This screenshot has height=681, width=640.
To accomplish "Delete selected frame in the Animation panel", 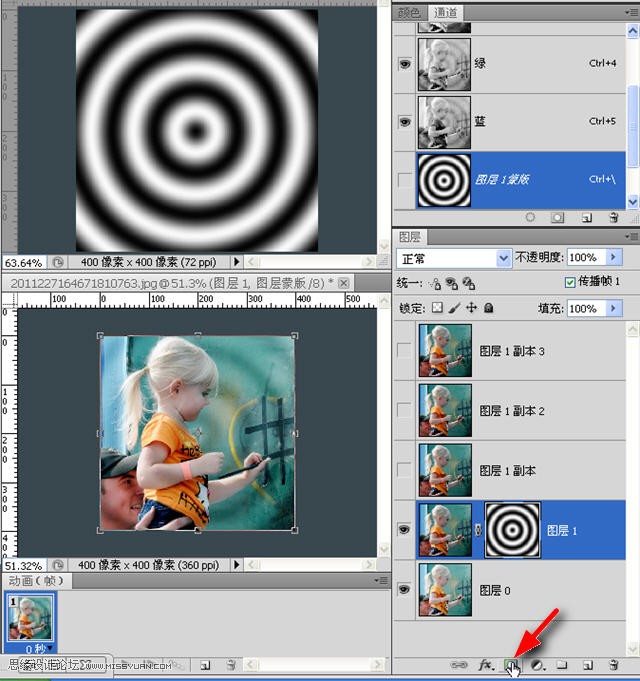I will point(231,664).
